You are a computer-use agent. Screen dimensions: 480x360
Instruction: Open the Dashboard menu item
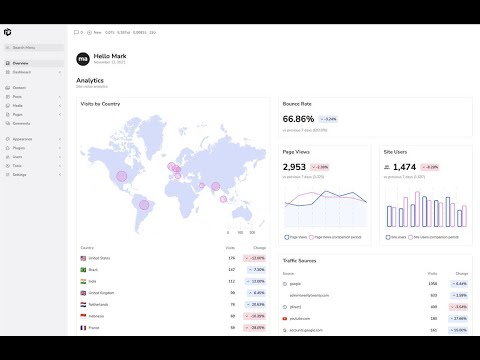pyautogui.click(x=34, y=72)
